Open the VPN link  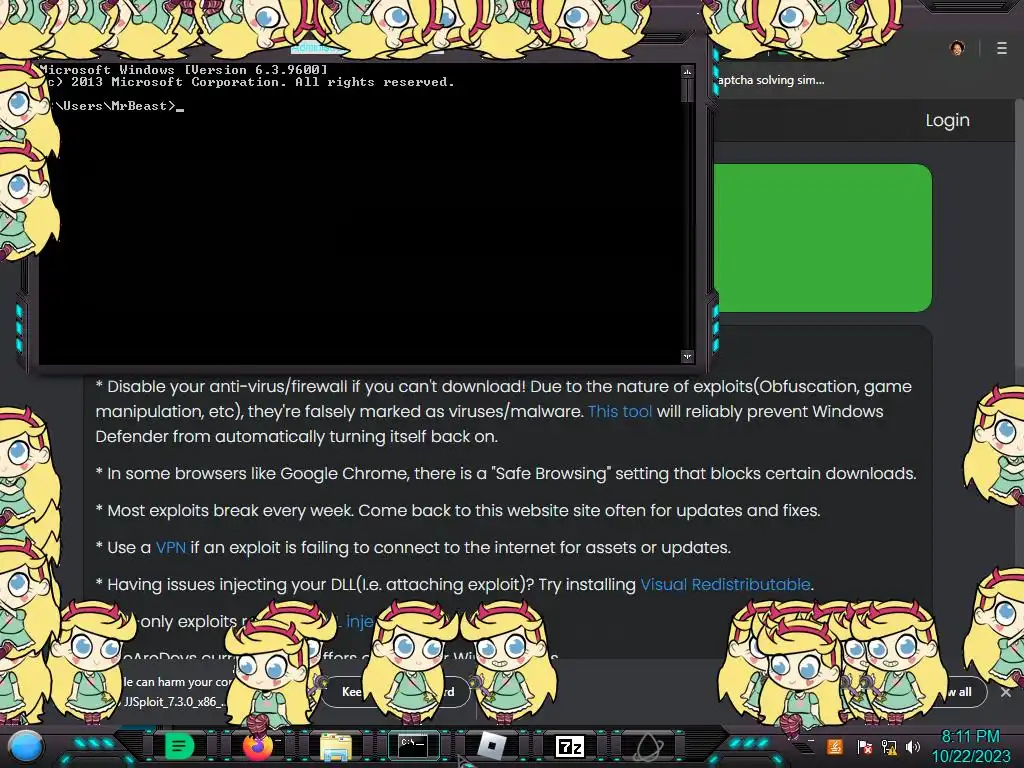(x=170, y=547)
